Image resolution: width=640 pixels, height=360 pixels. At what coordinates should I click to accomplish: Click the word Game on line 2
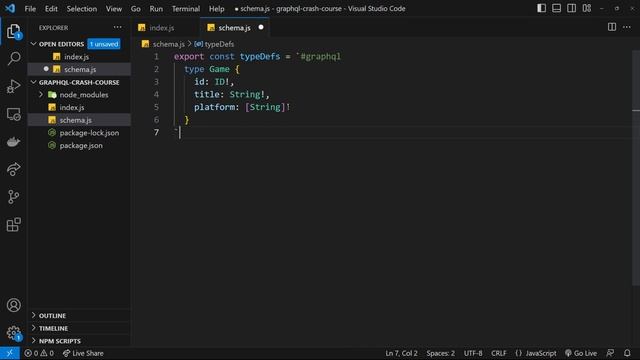pyautogui.click(x=219, y=69)
